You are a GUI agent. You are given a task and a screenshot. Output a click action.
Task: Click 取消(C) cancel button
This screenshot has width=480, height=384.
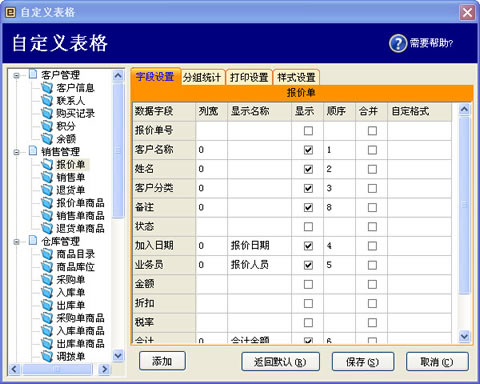(x=437, y=362)
